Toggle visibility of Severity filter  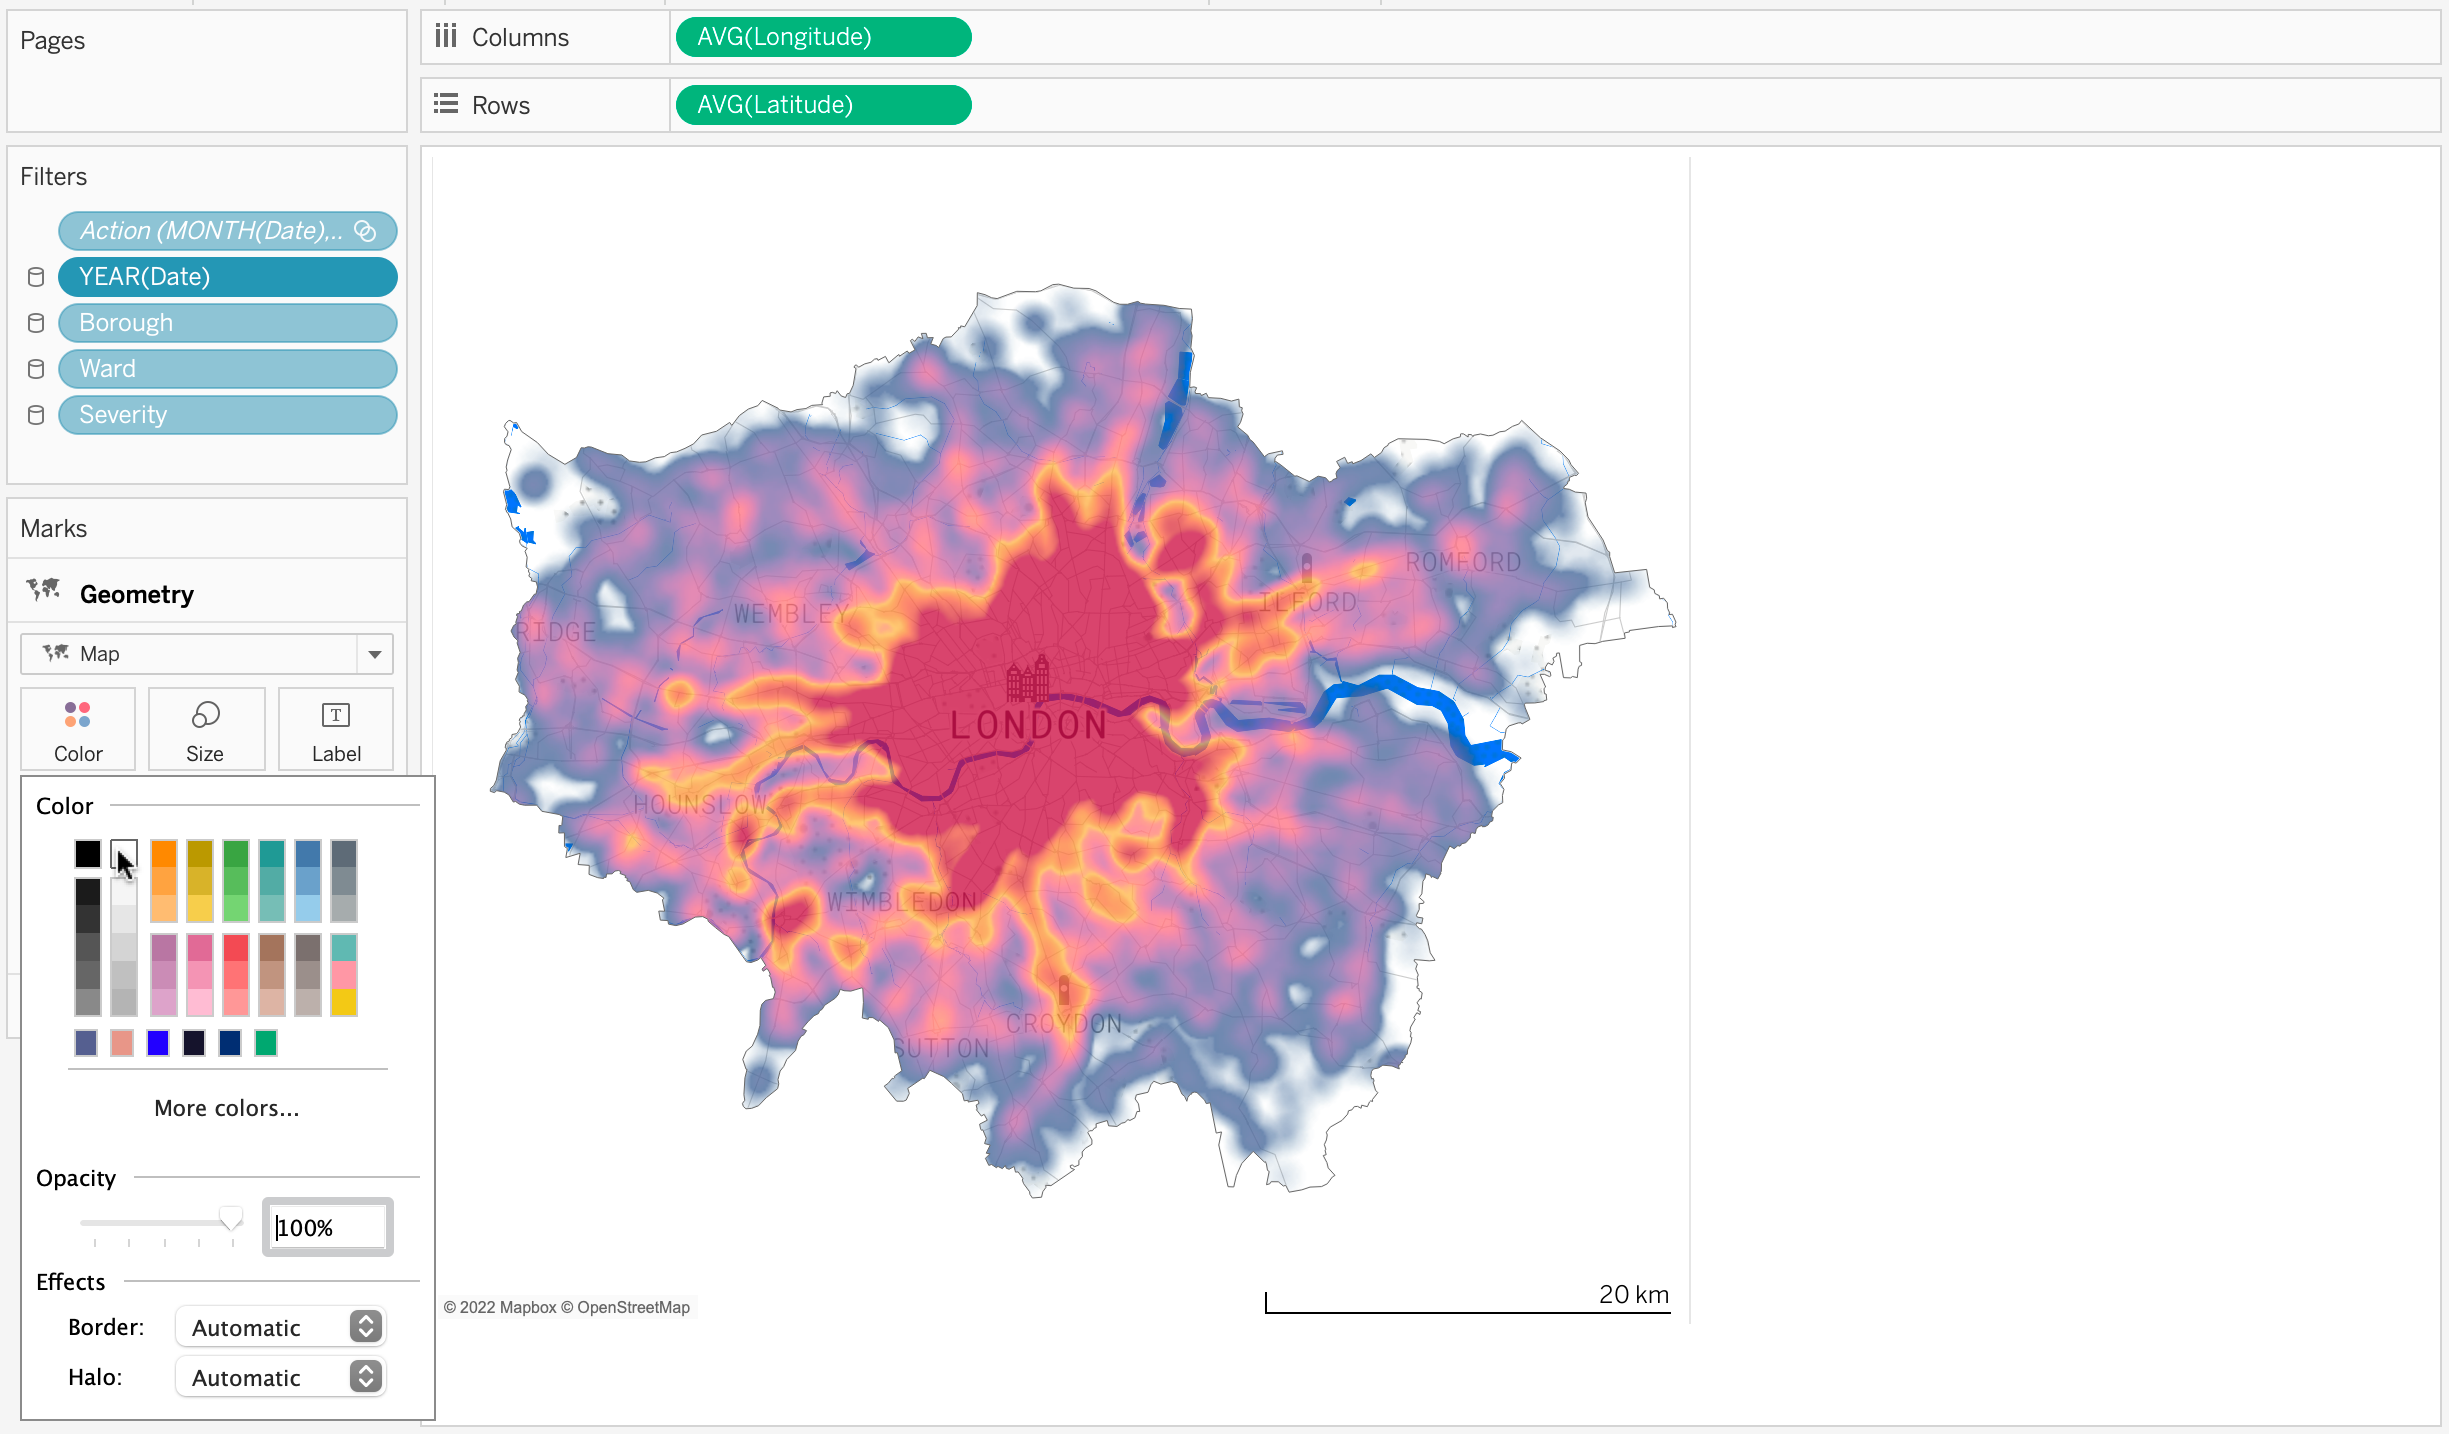click(38, 415)
